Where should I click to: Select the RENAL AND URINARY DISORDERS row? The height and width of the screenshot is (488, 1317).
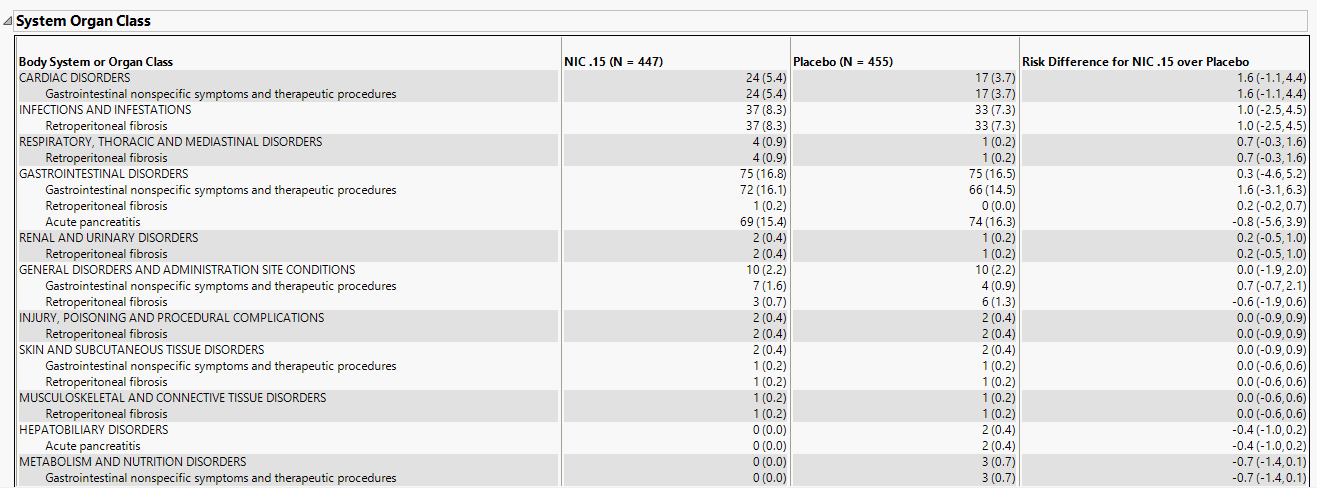108,238
